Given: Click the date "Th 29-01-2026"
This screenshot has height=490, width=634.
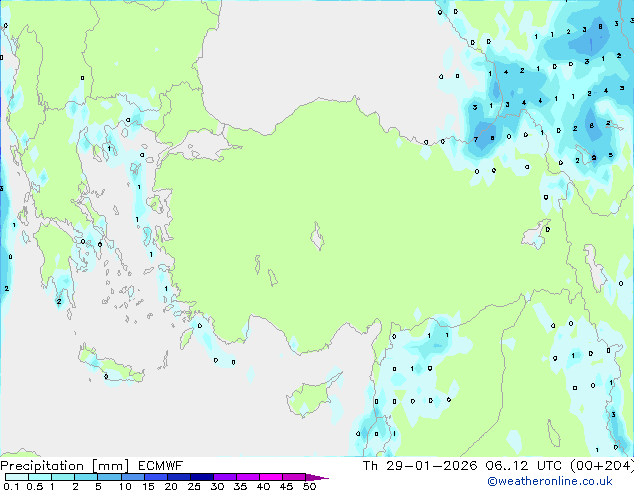Looking at the screenshot, I should tap(420, 466).
